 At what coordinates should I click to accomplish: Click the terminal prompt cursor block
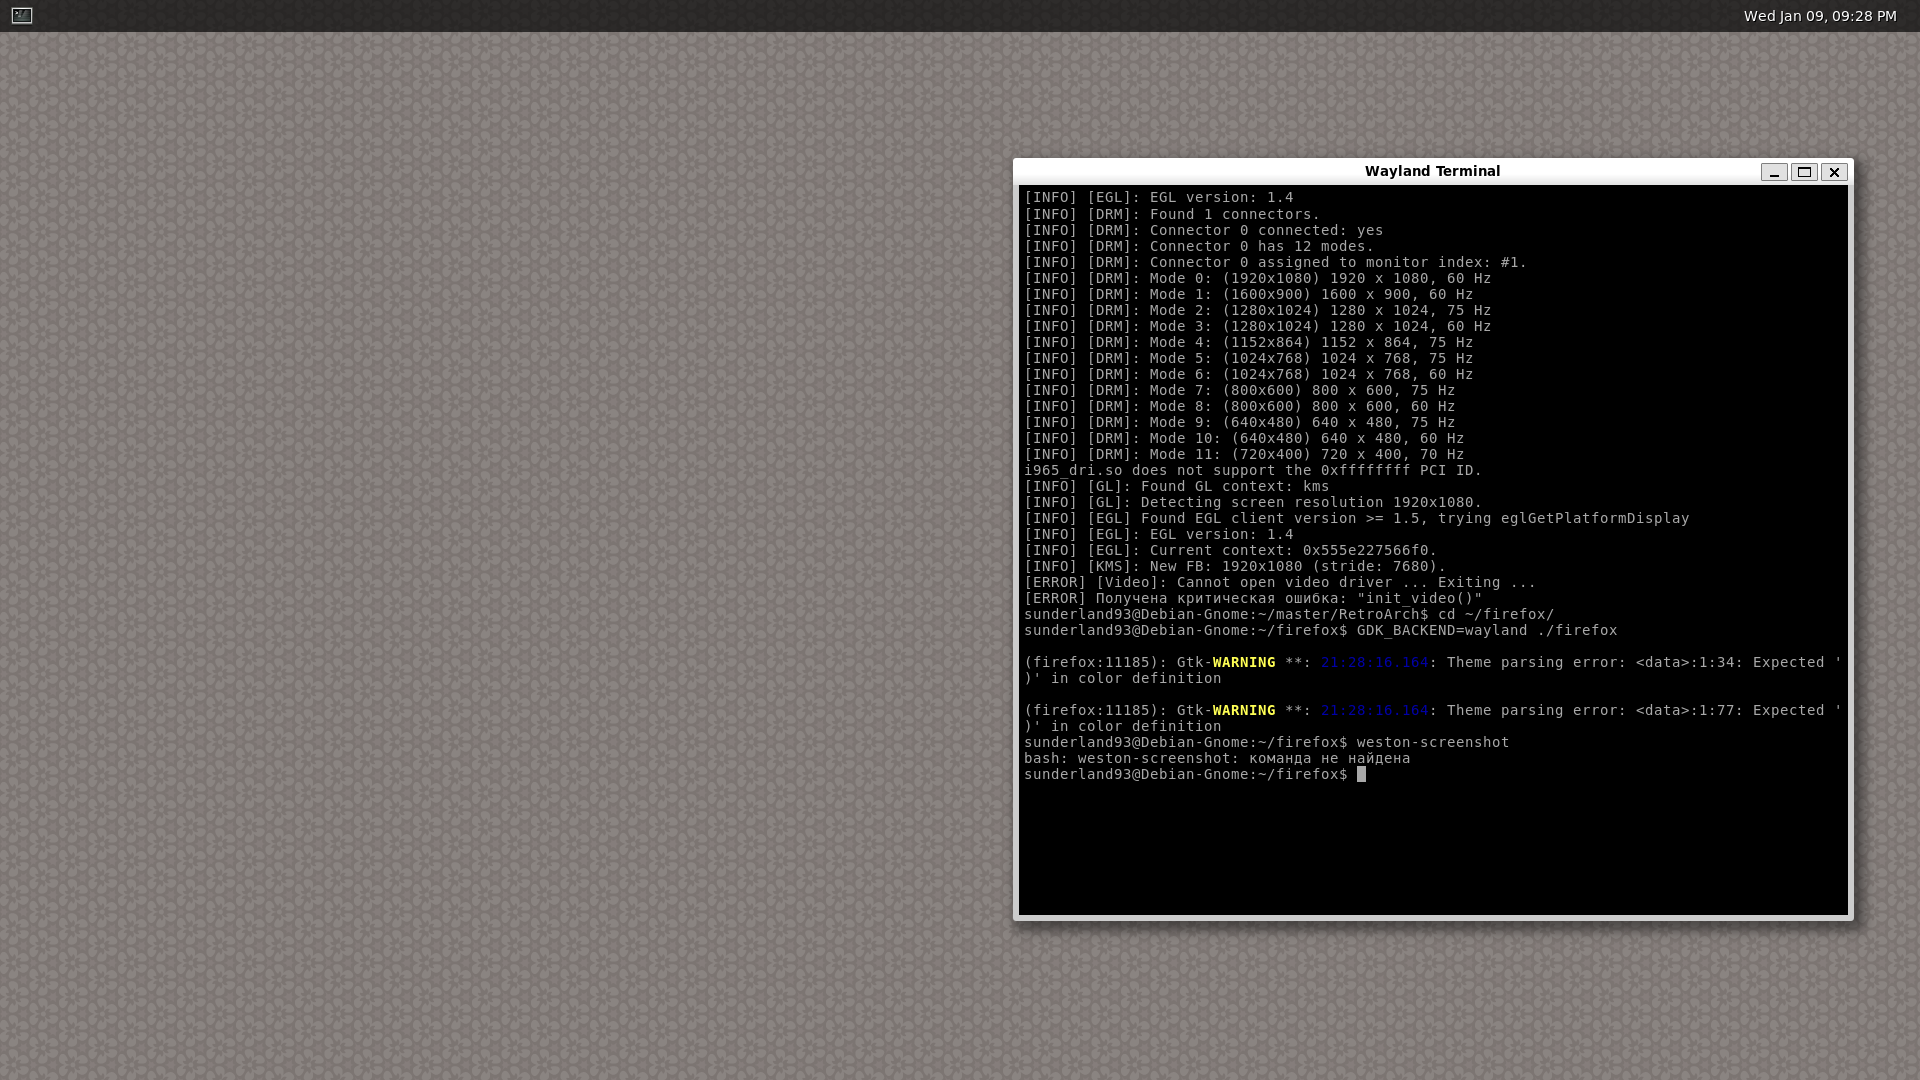point(1361,774)
